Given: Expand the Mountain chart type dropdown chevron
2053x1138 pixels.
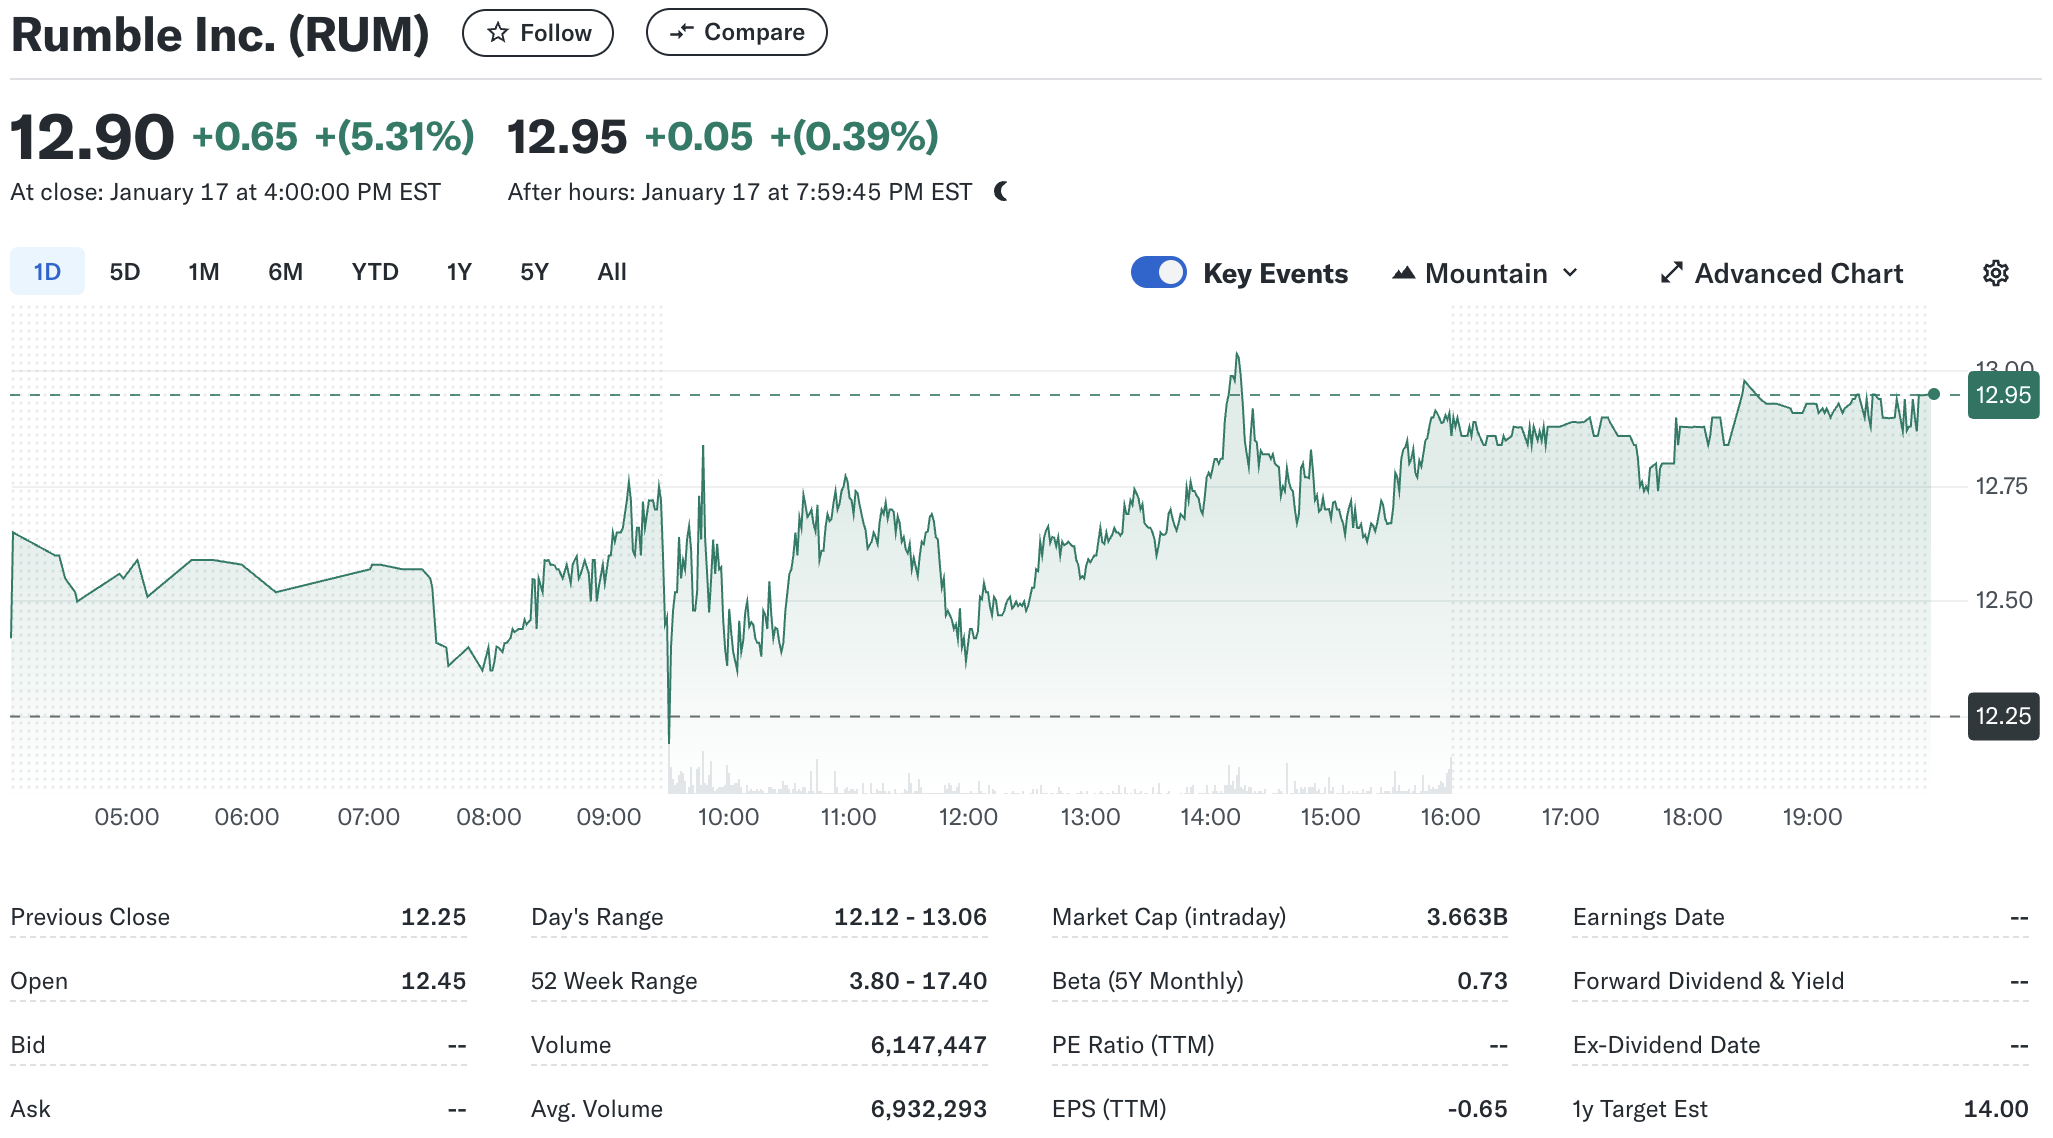Looking at the screenshot, I should pos(1570,273).
